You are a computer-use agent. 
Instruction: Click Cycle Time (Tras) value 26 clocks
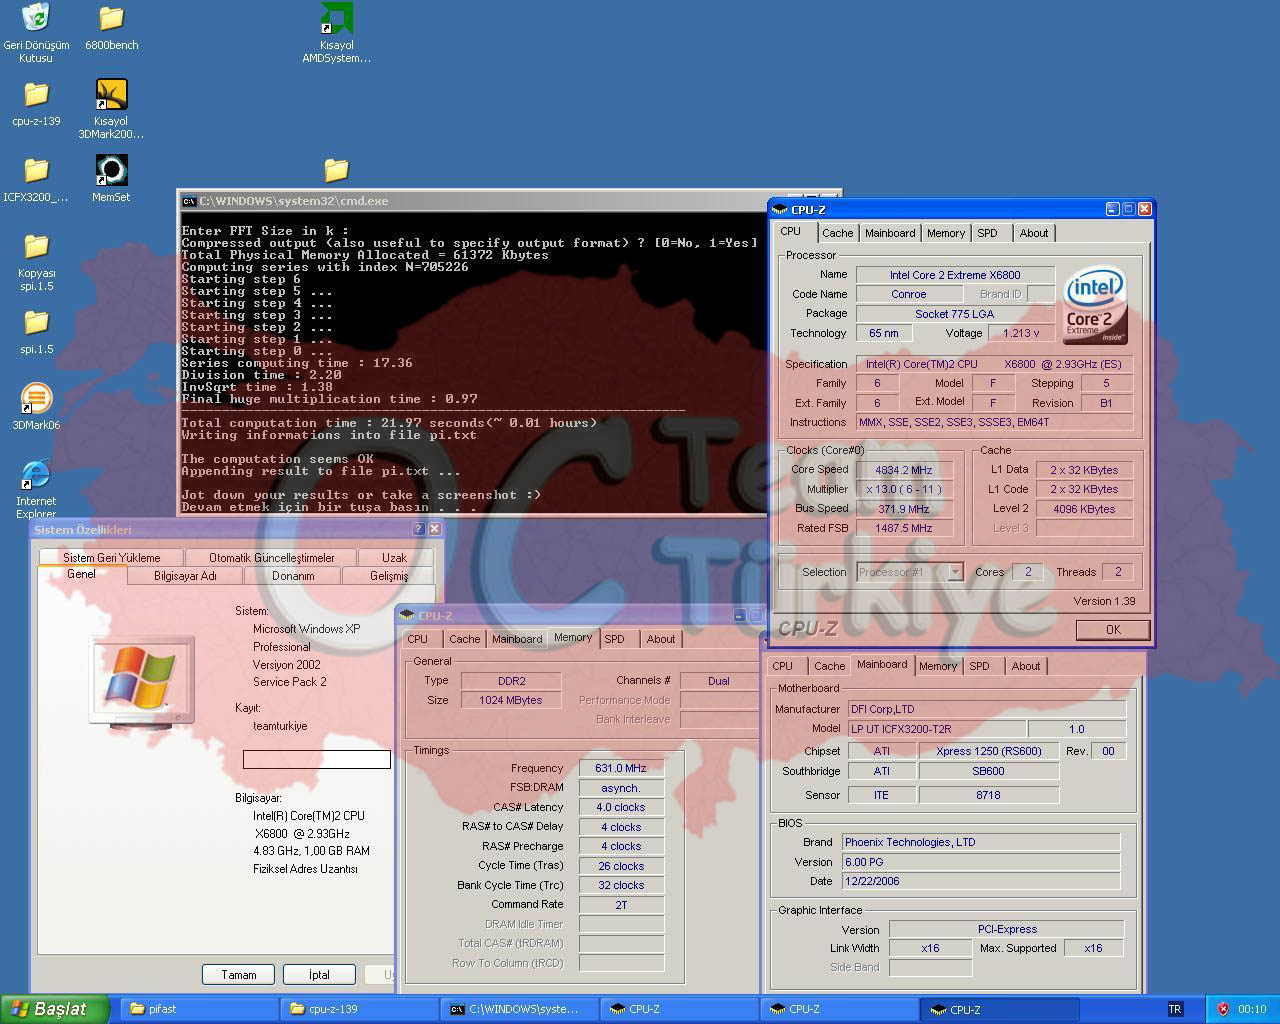(x=621, y=866)
